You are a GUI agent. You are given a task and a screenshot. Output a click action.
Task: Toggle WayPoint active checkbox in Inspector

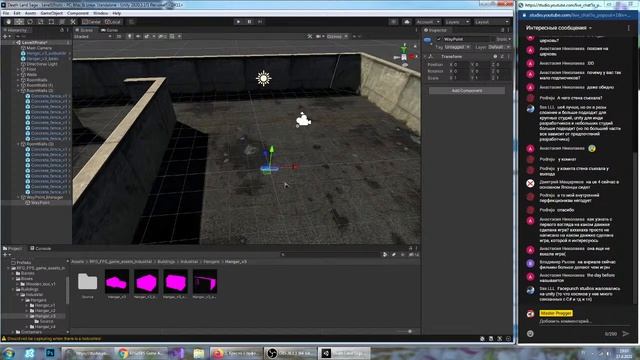click(x=439, y=39)
